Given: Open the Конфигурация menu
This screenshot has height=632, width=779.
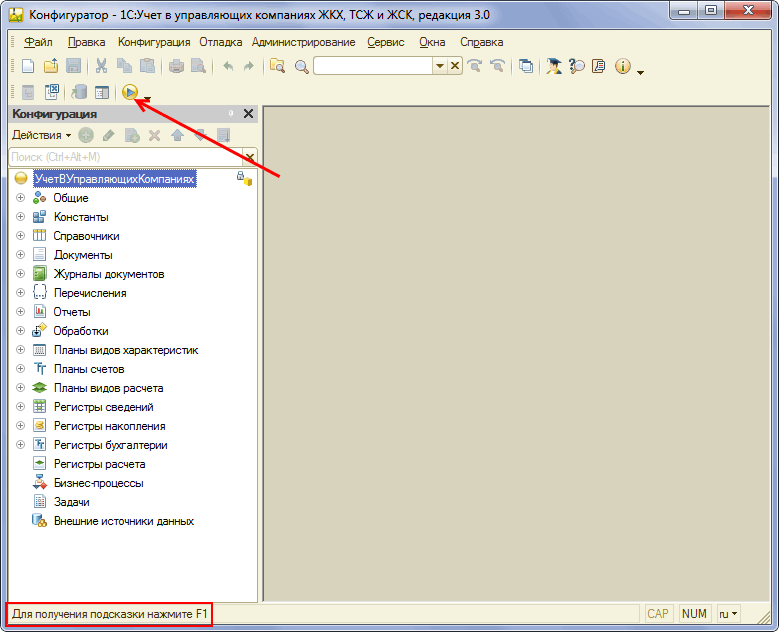Looking at the screenshot, I should (154, 42).
